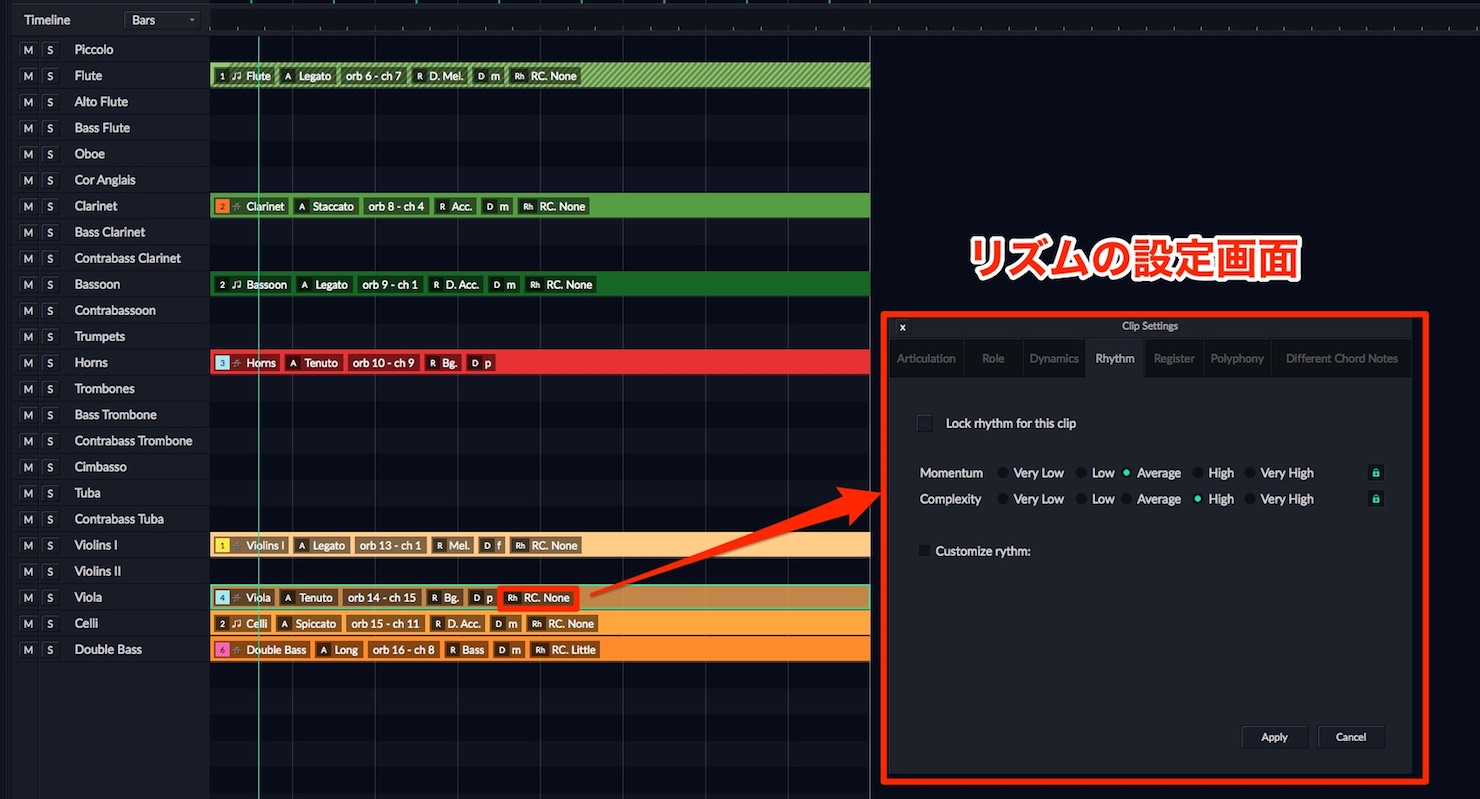Click the Flute clip RC. None rhythm tag
The height and width of the screenshot is (799, 1480).
coord(545,76)
